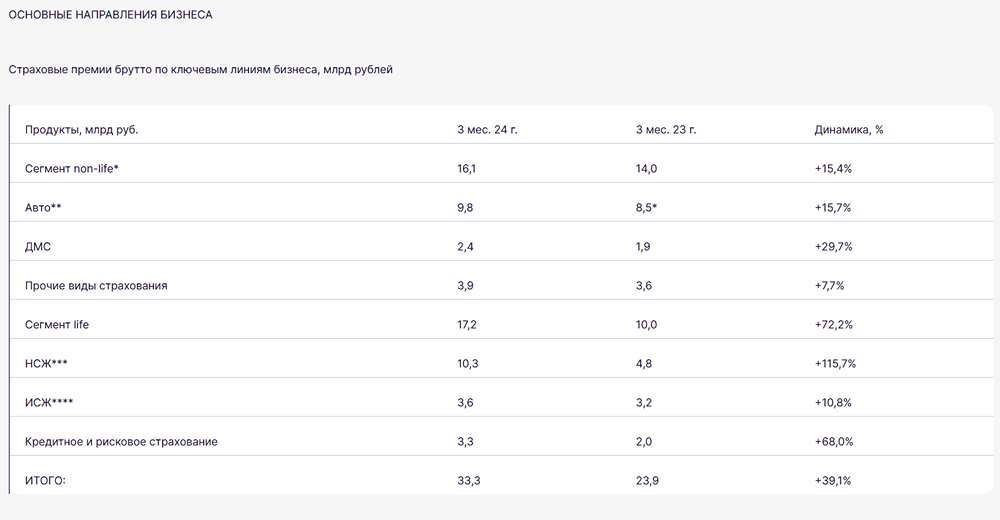1000x520 pixels.
Task: Click the 'ИСЖ****' row label
Action: (x=49, y=403)
